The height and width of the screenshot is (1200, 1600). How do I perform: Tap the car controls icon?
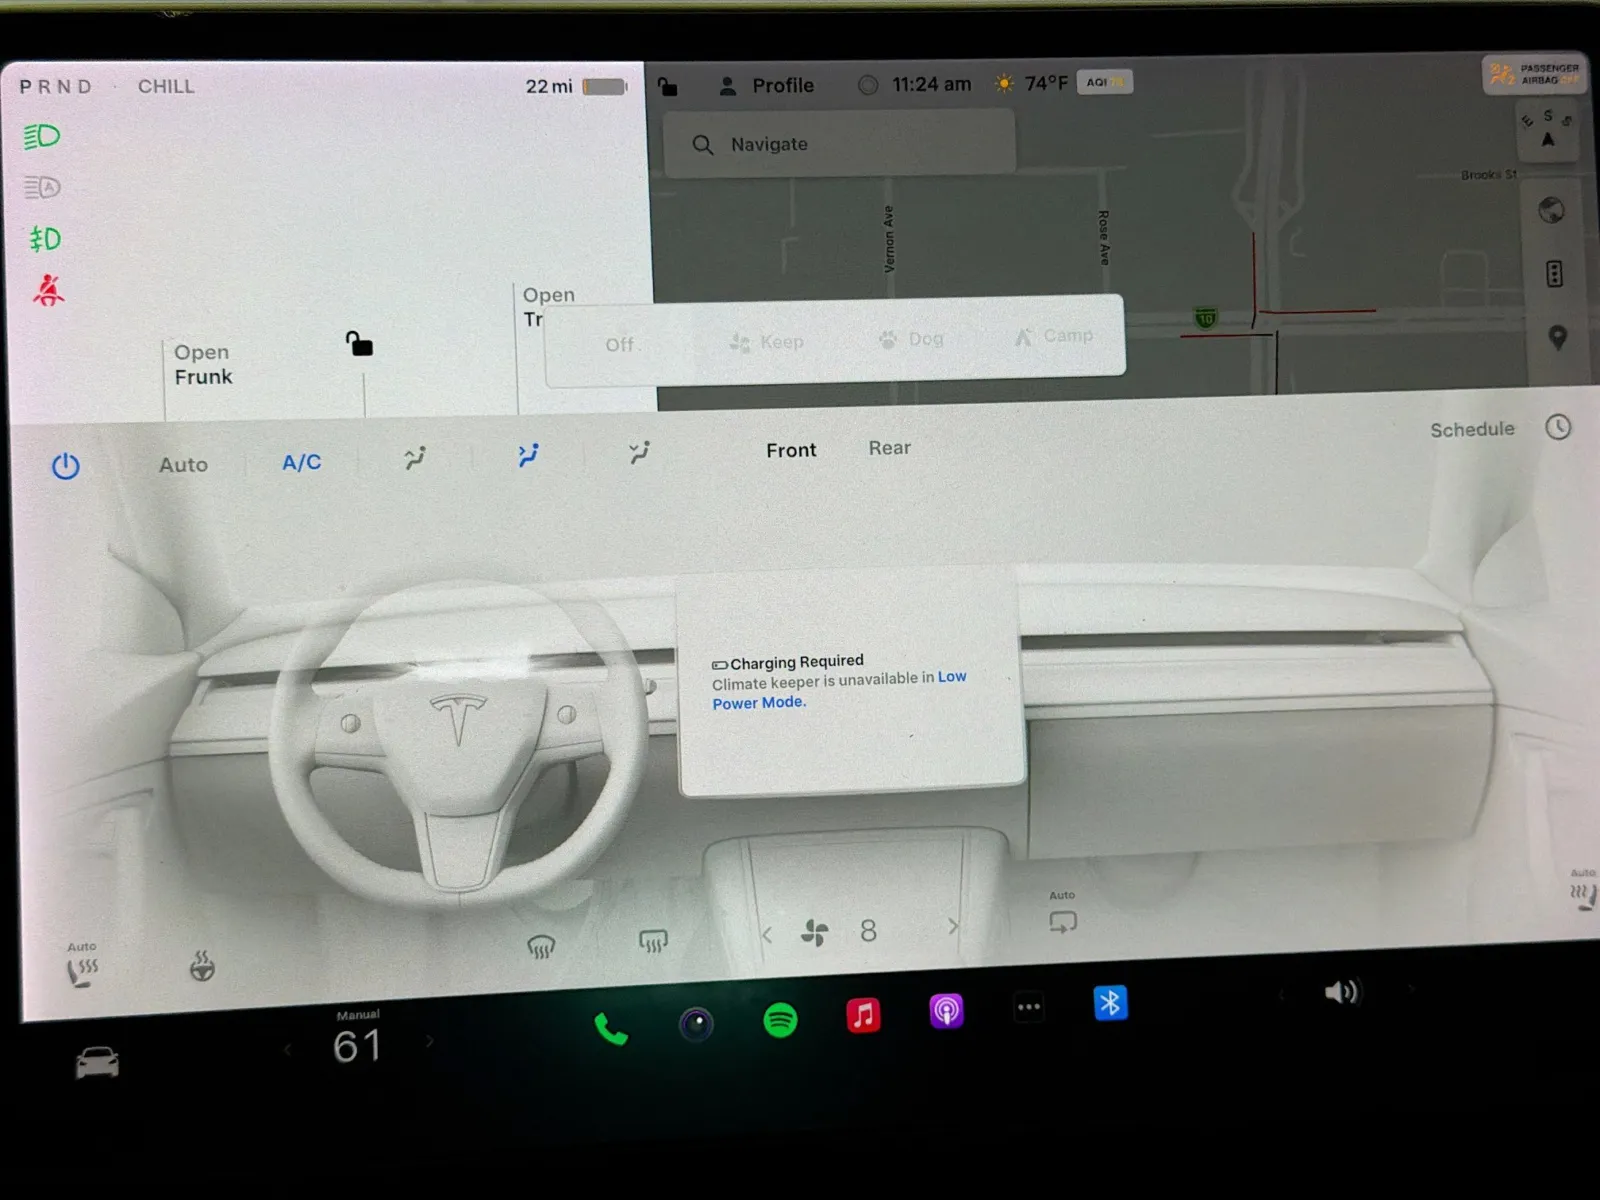[x=97, y=1062]
